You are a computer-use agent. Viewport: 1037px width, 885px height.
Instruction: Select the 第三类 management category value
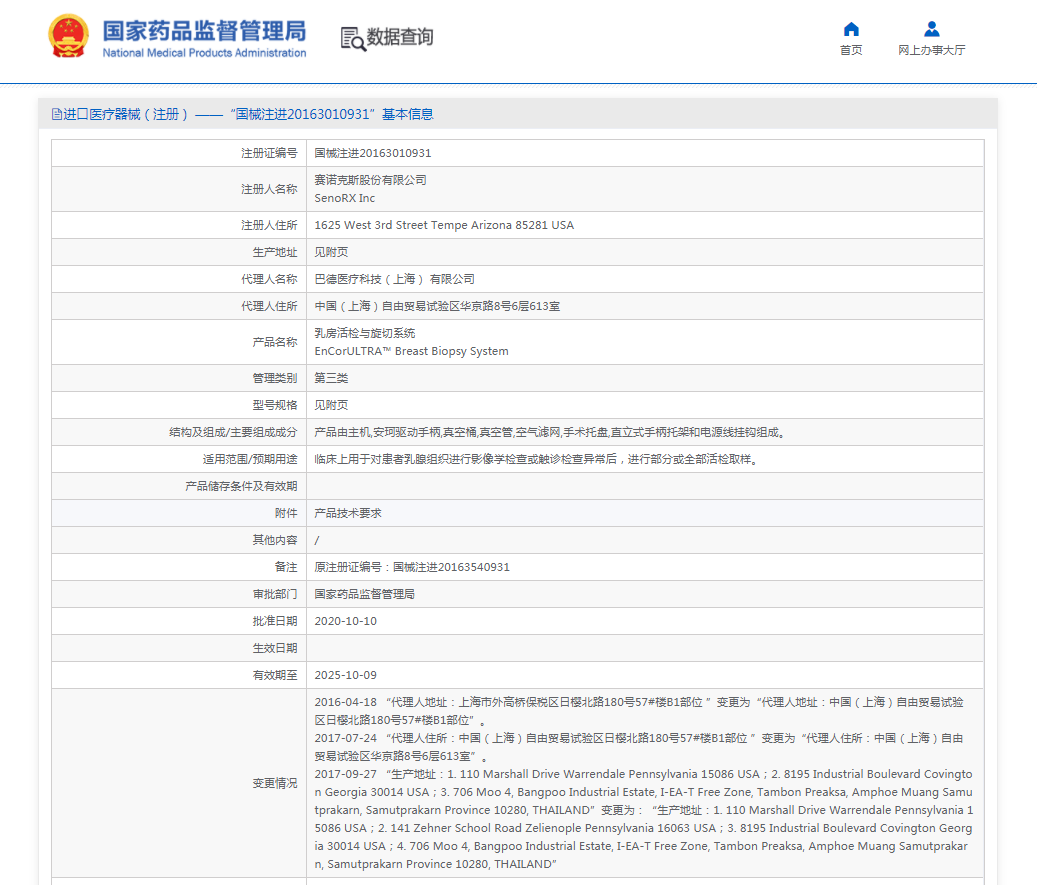(331, 378)
